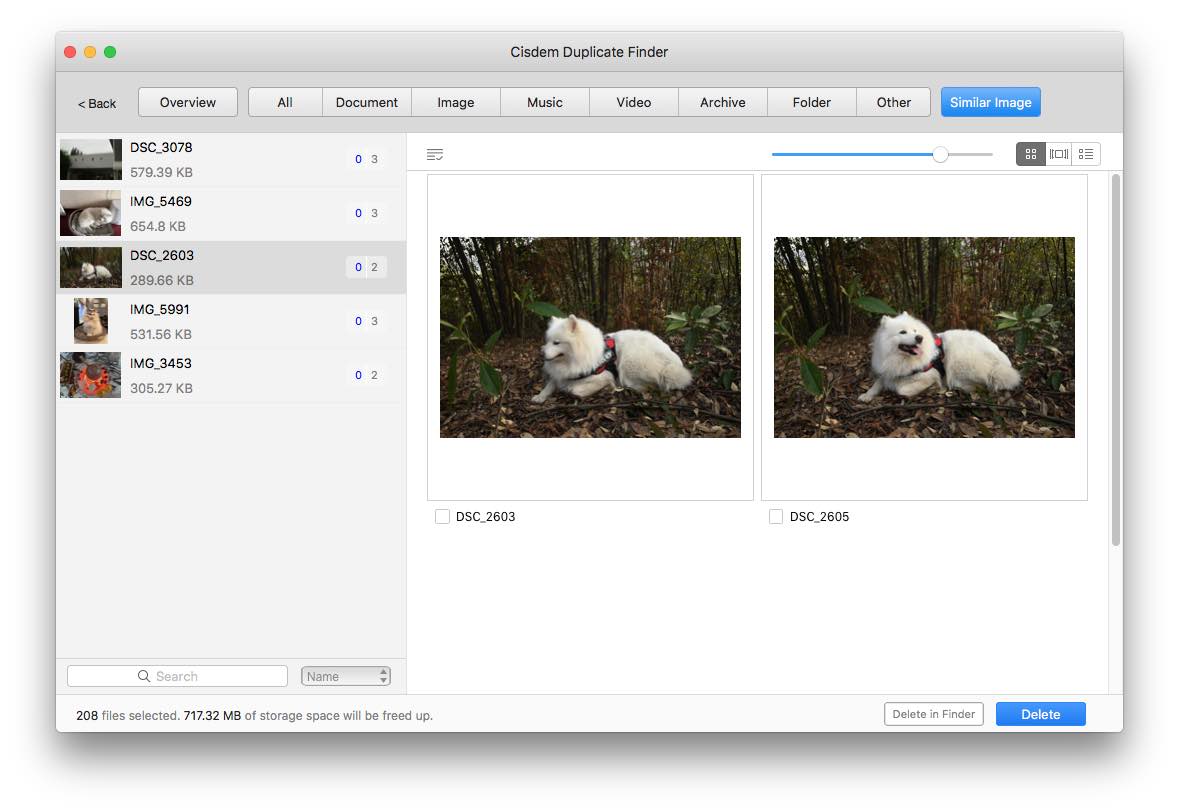This screenshot has height=812, width=1179.
Task: Go back with the Back button
Action: click(x=97, y=103)
